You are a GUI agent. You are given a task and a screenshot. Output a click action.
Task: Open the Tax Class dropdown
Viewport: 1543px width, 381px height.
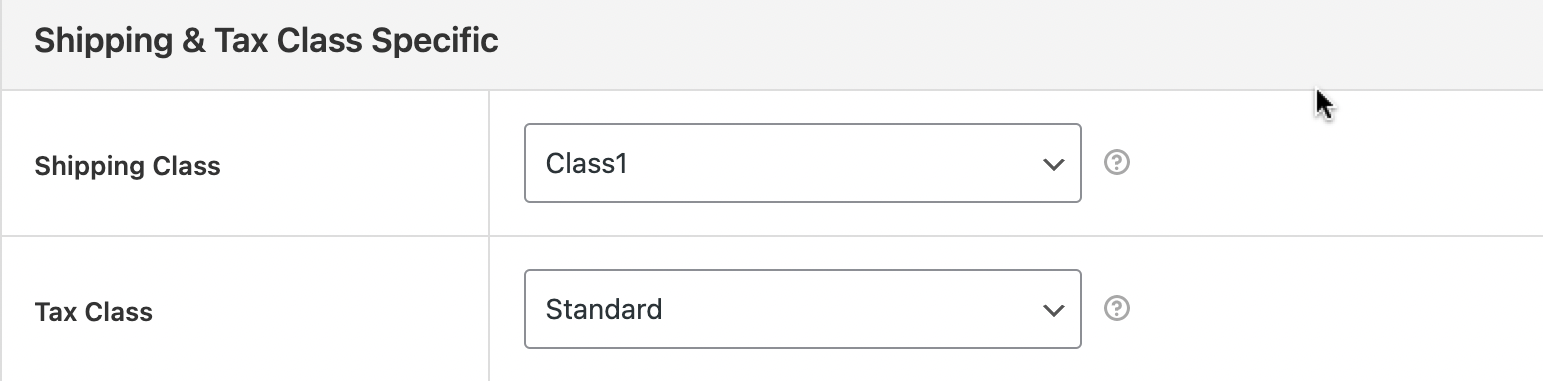(802, 309)
